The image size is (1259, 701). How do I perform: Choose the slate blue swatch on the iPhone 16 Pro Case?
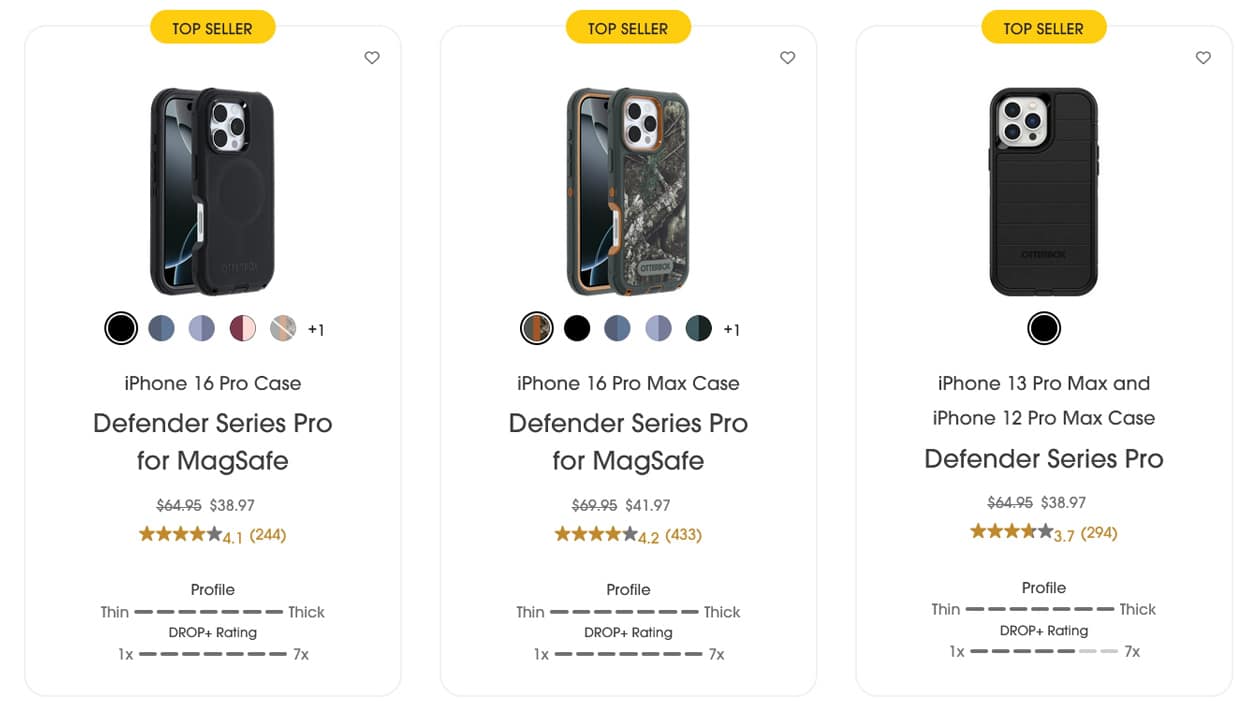(x=161, y=327)
